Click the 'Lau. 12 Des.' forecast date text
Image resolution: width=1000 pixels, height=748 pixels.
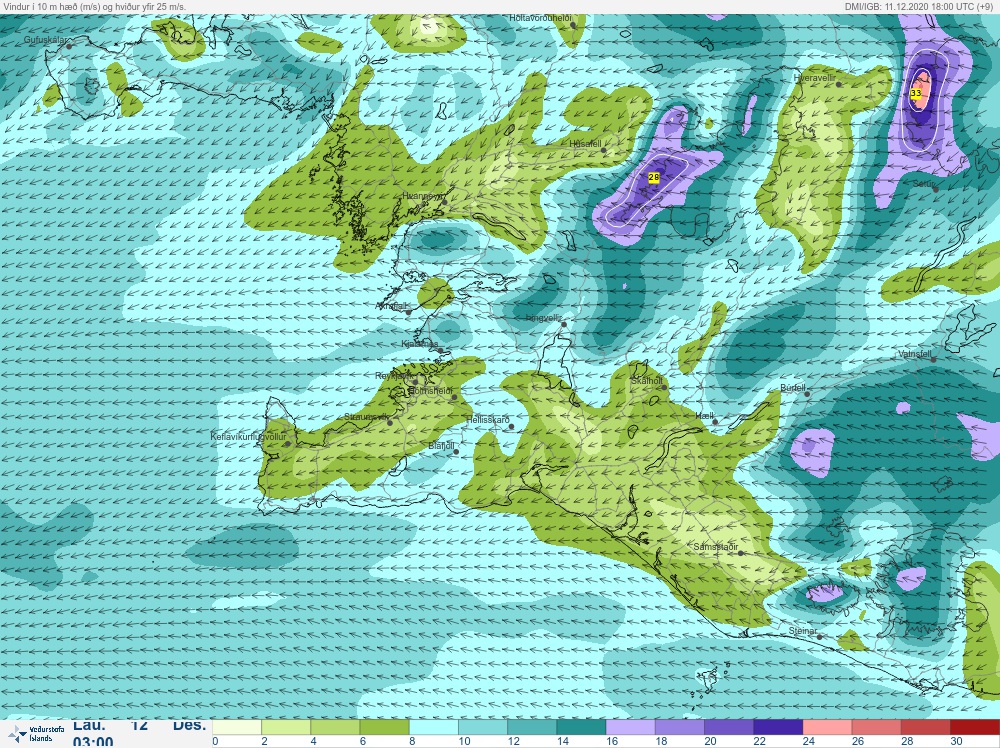point(139,725)
